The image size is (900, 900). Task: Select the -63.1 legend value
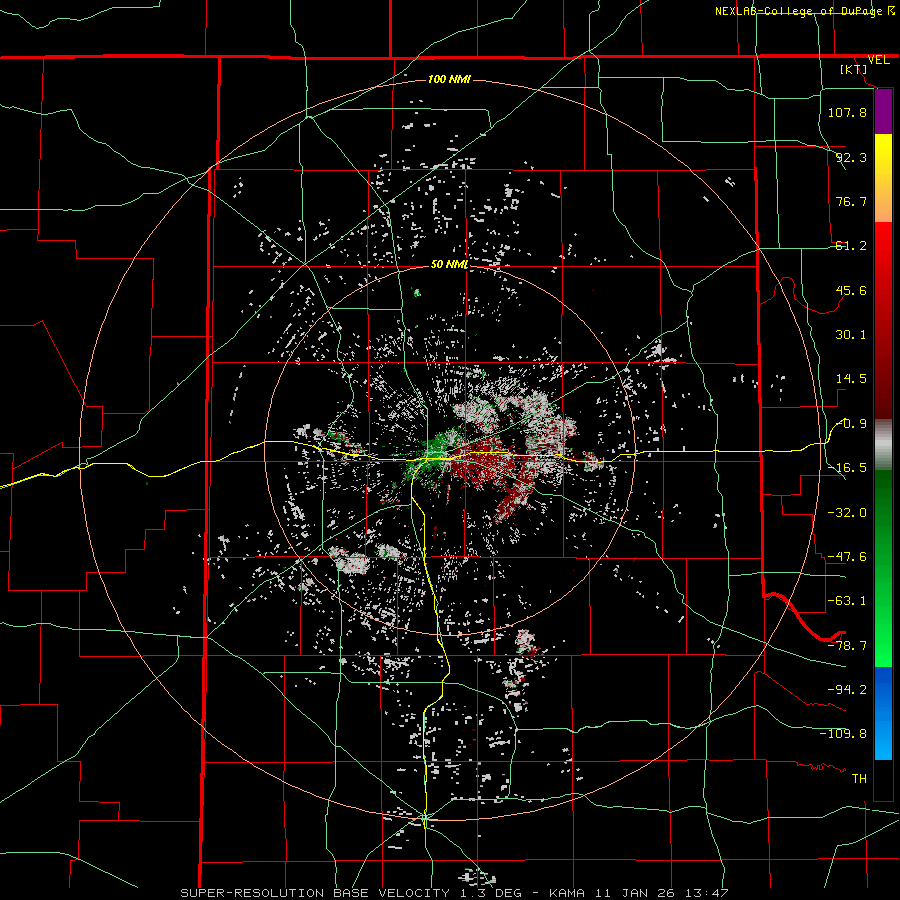coord(847,601)
